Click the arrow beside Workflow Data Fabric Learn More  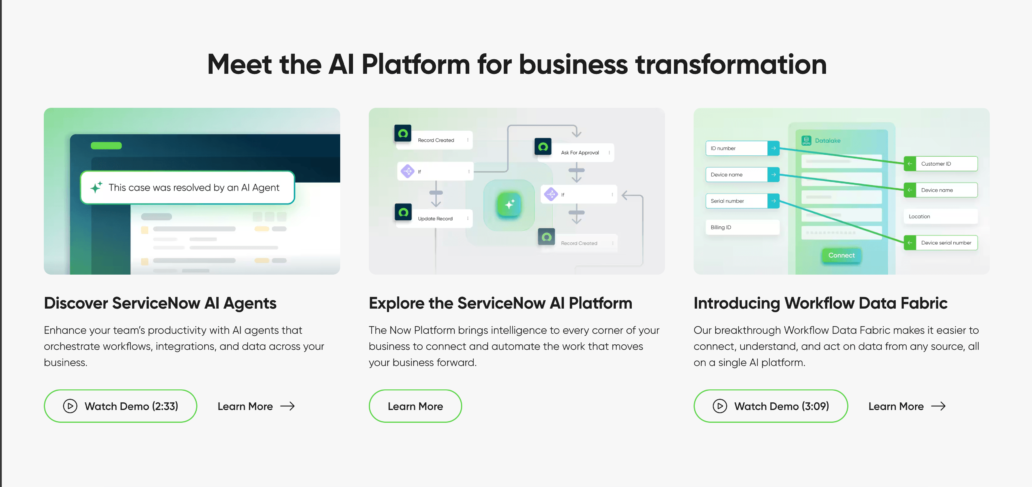tap(937, 406)
